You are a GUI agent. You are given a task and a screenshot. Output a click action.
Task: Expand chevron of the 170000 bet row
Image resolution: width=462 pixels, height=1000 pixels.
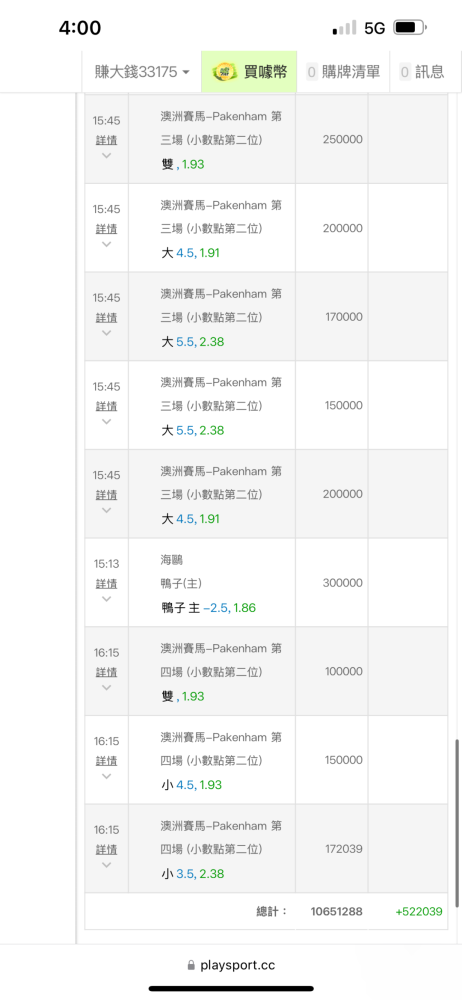107,333
